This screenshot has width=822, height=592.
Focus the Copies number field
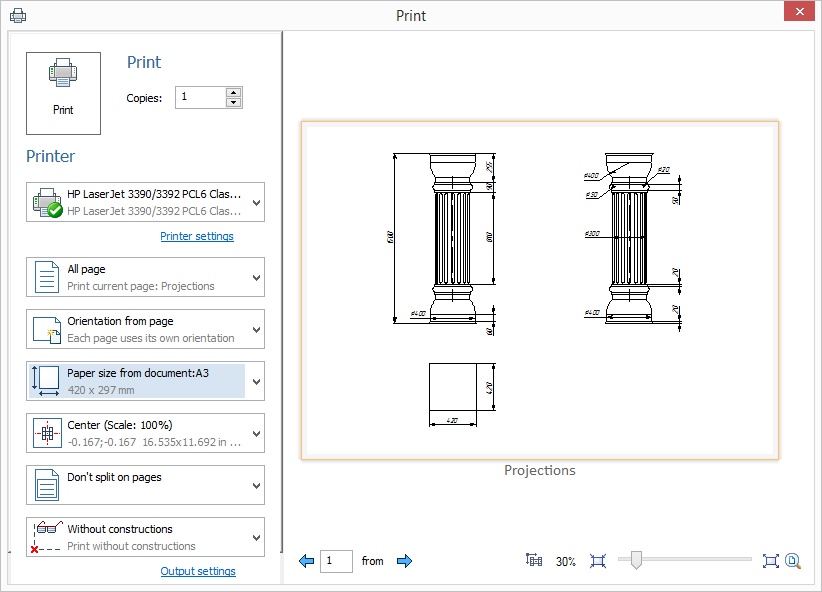[200, 97]
